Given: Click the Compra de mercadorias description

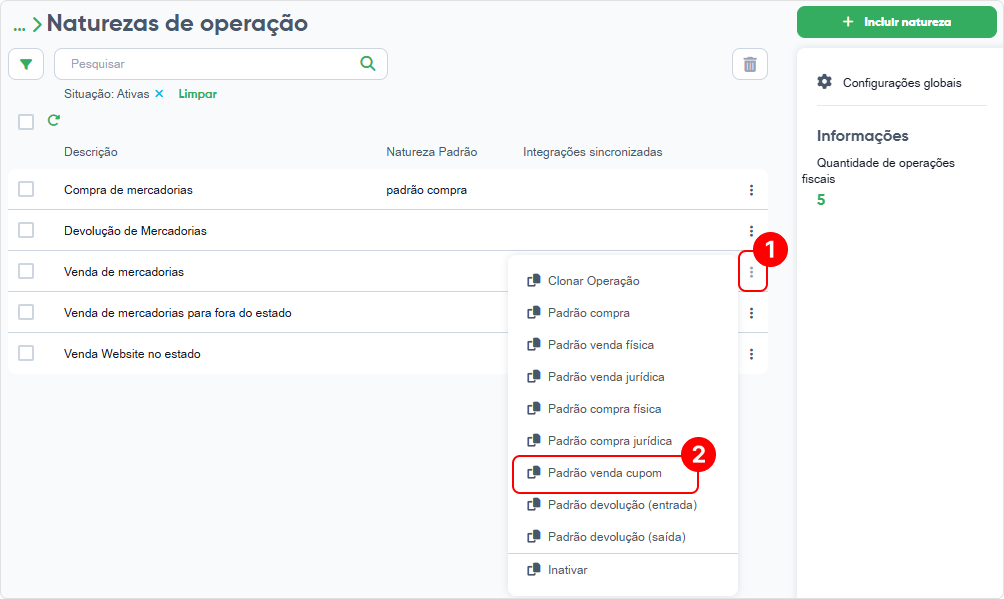Looking at the screenshot, I should pyautogui.click(x=128, y=190).
